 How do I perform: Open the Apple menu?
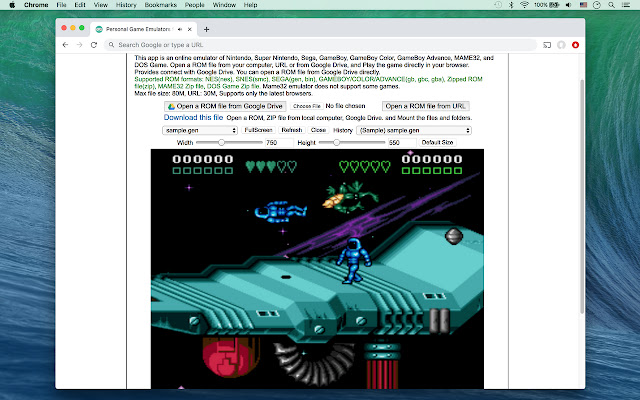12,5
